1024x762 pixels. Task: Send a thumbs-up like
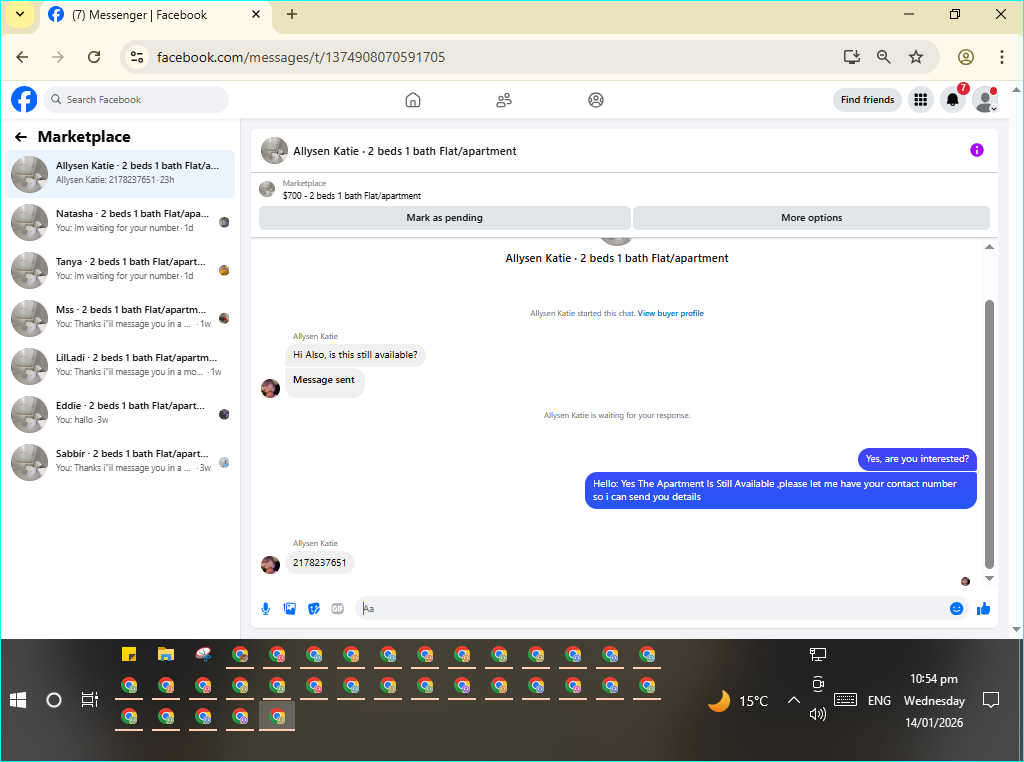984,609
